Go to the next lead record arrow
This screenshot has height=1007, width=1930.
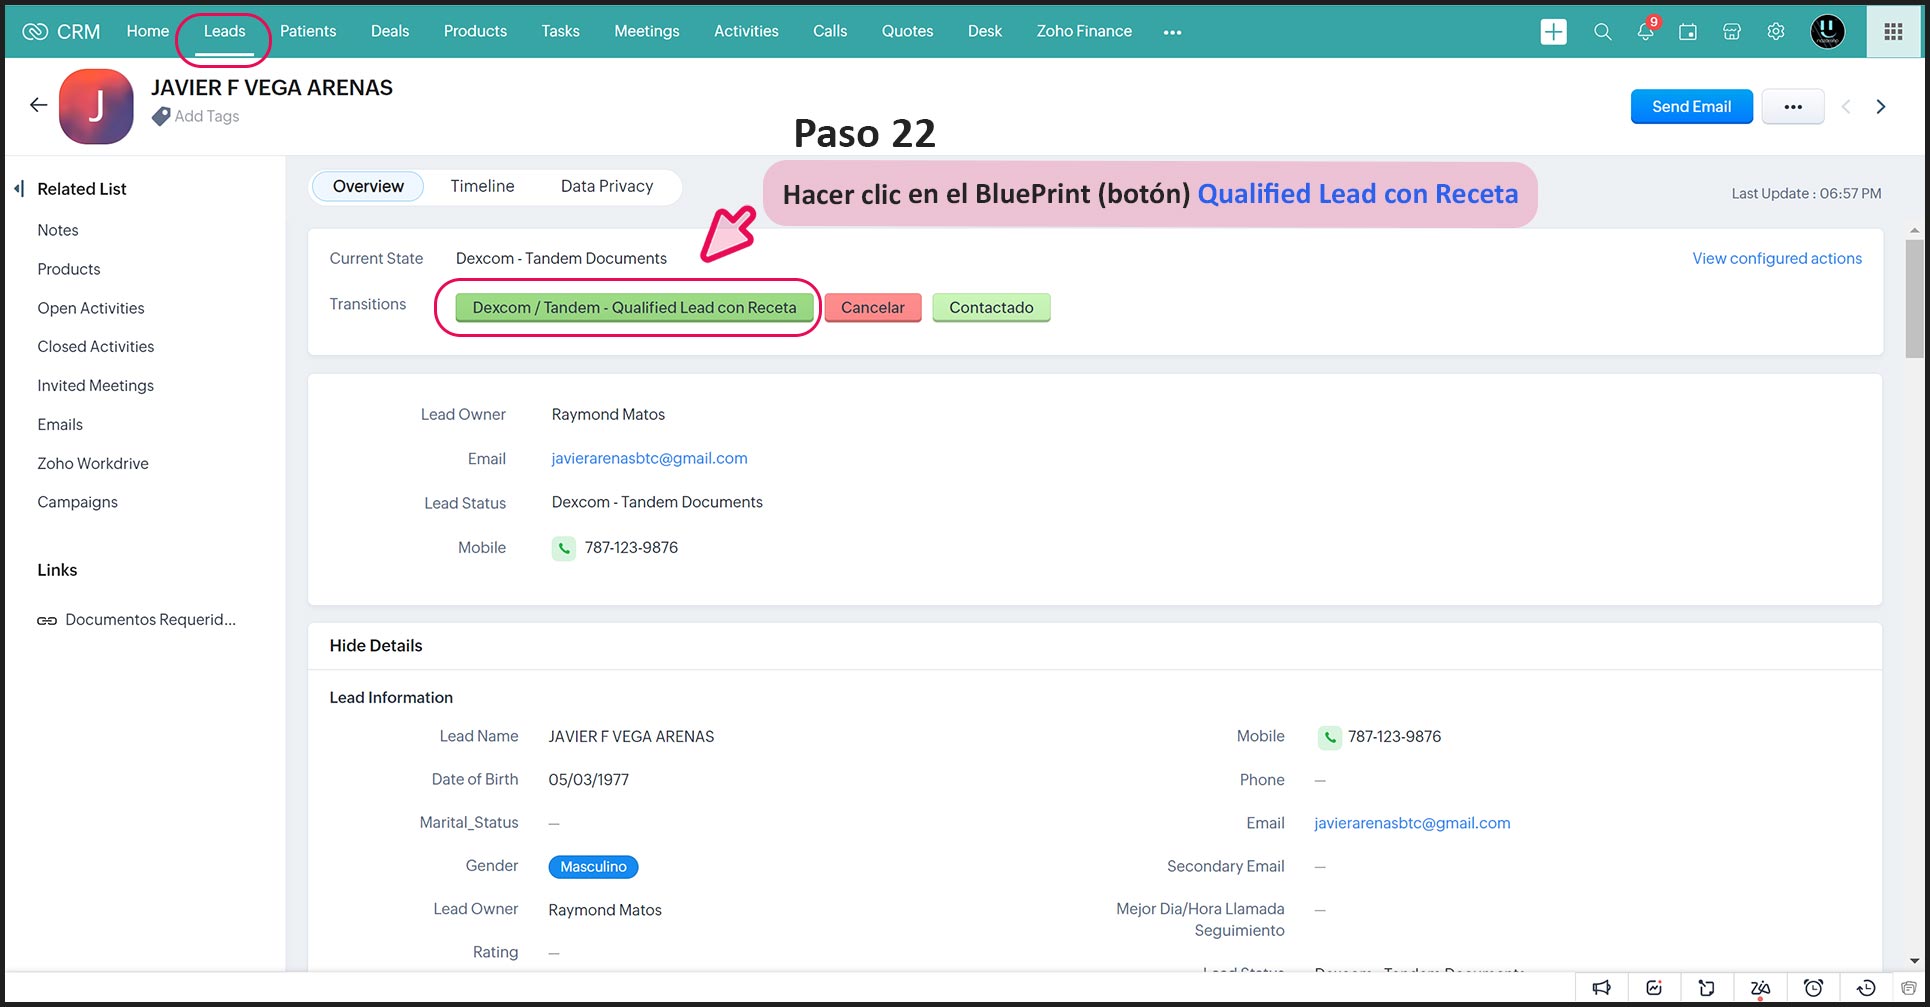1880,107
